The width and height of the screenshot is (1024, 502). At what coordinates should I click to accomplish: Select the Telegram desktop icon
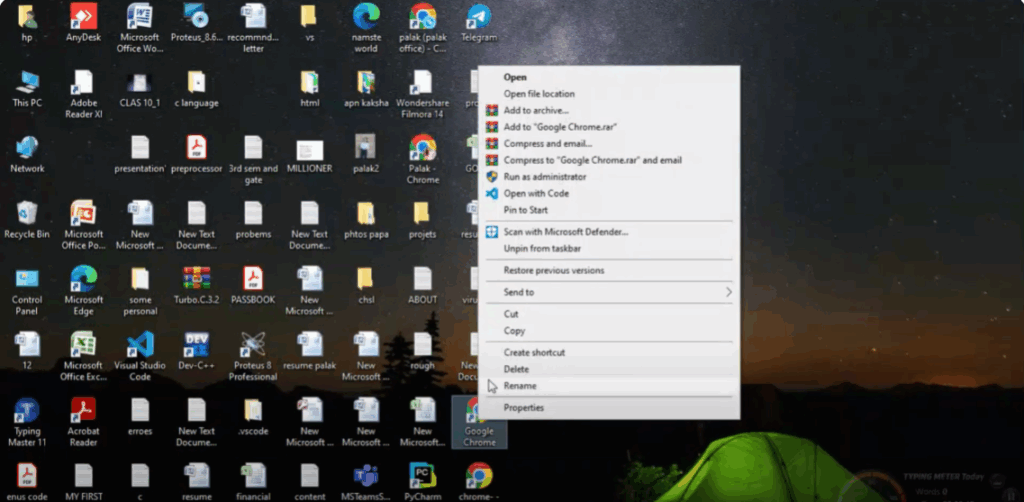tap(479, 23)
